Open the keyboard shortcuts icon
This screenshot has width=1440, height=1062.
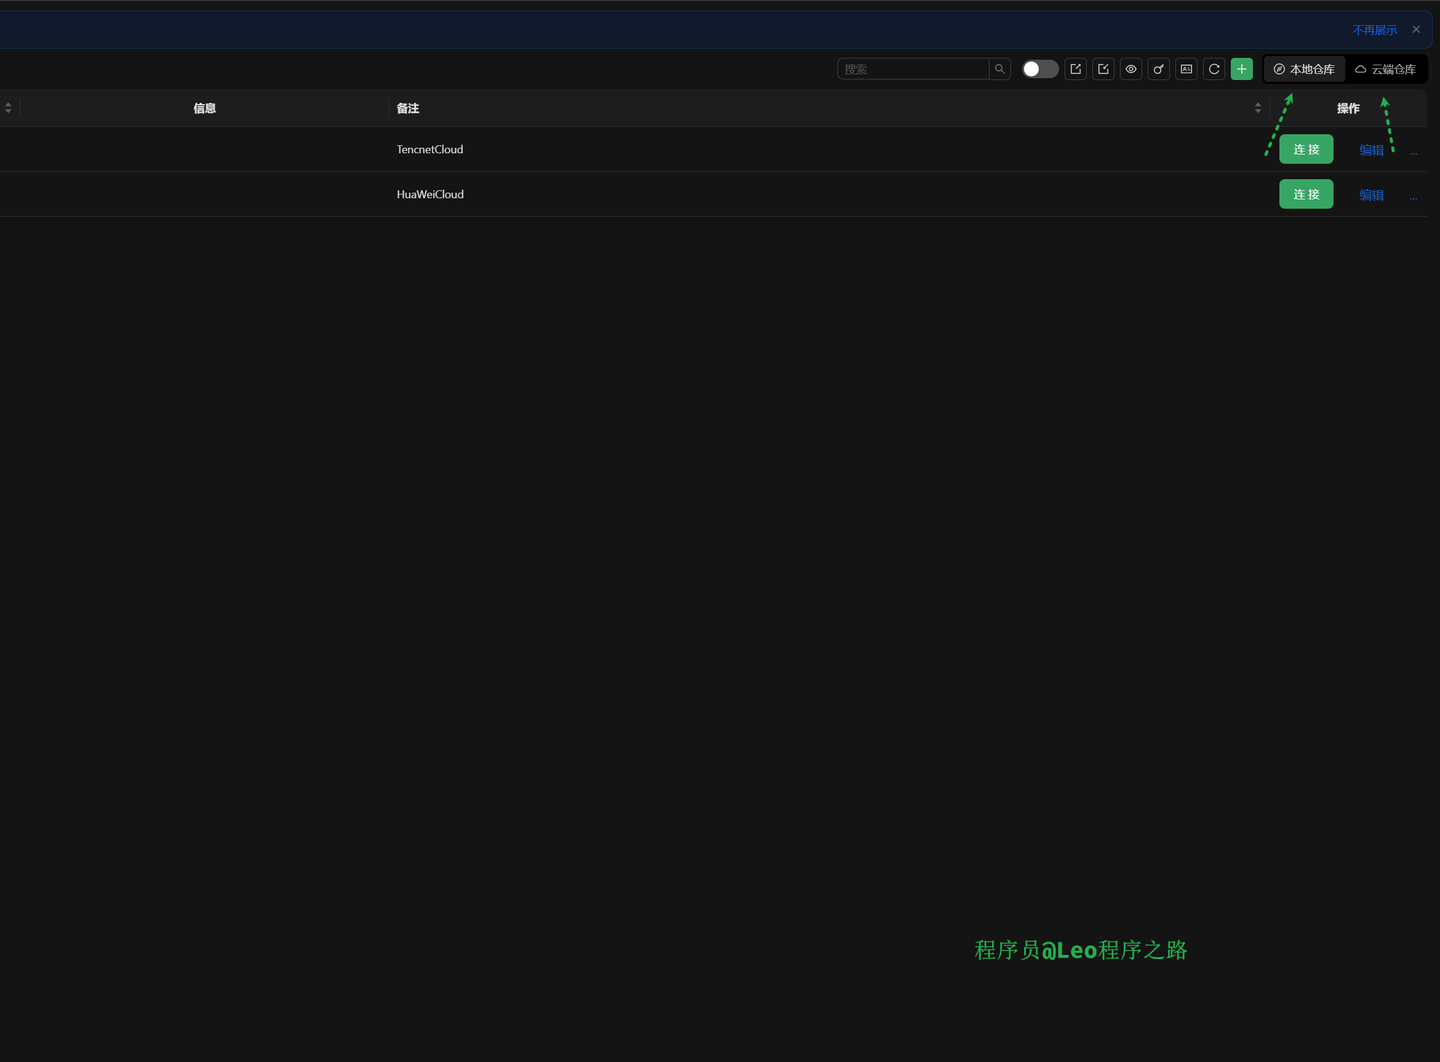pyautogui.click(x=1186, y=68)
